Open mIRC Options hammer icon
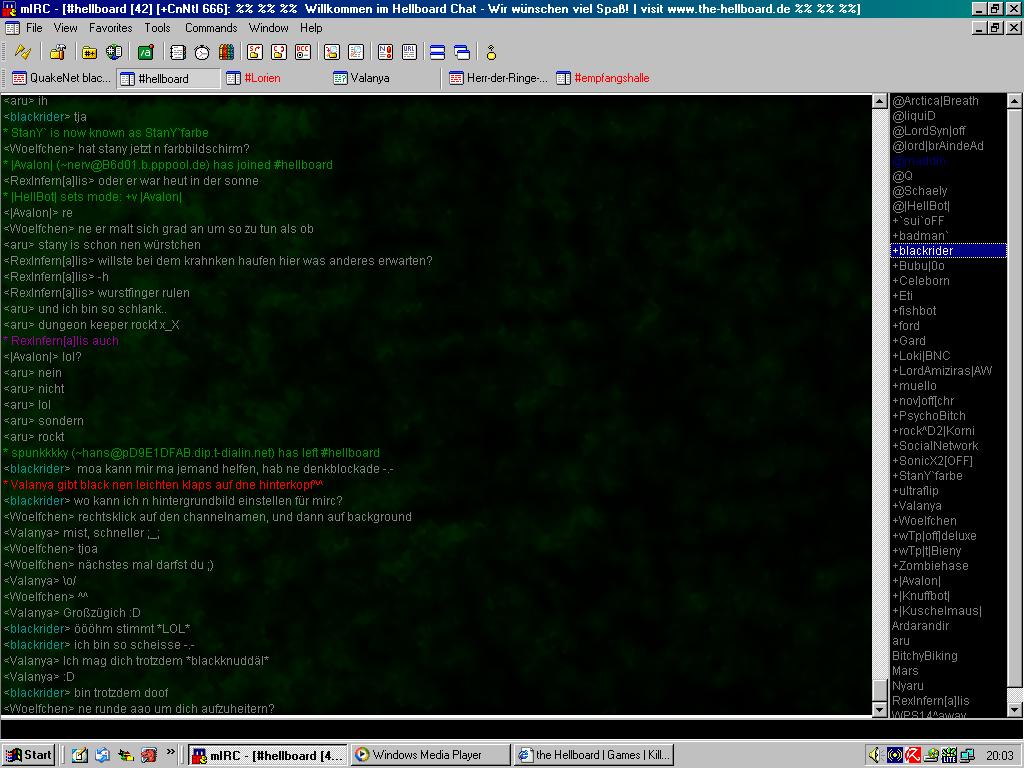 58,52
